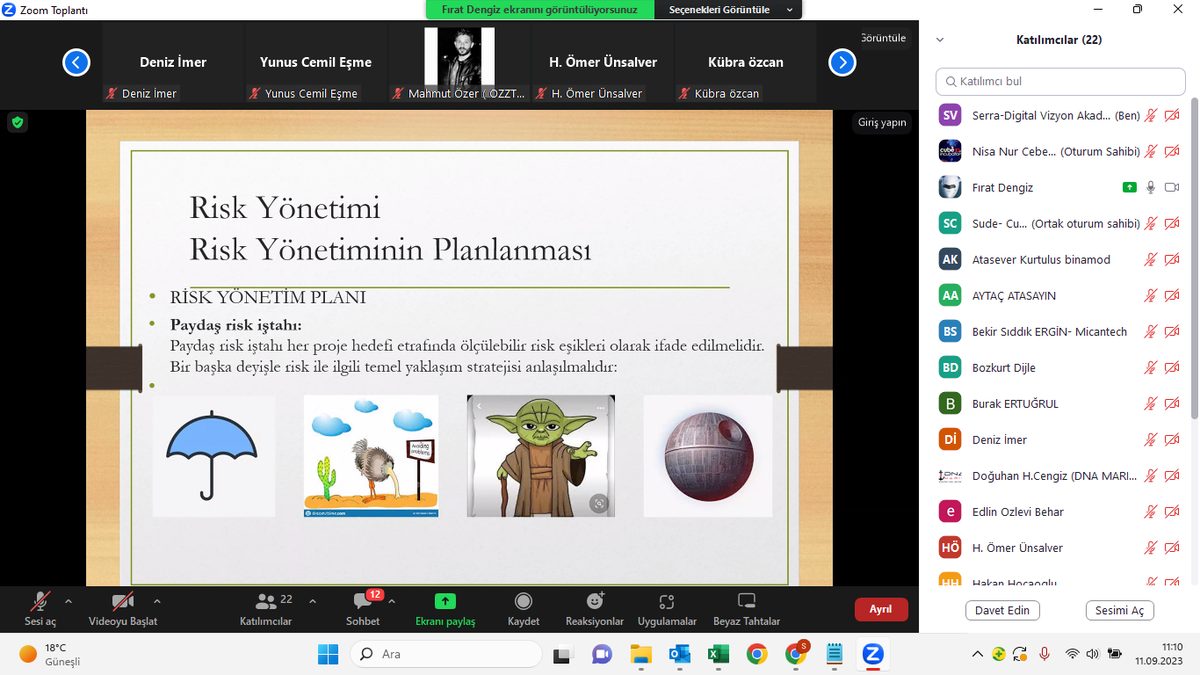Select Edlin Ozlevi Behar participant row
1200x675 pixels.
[1060, 512]
